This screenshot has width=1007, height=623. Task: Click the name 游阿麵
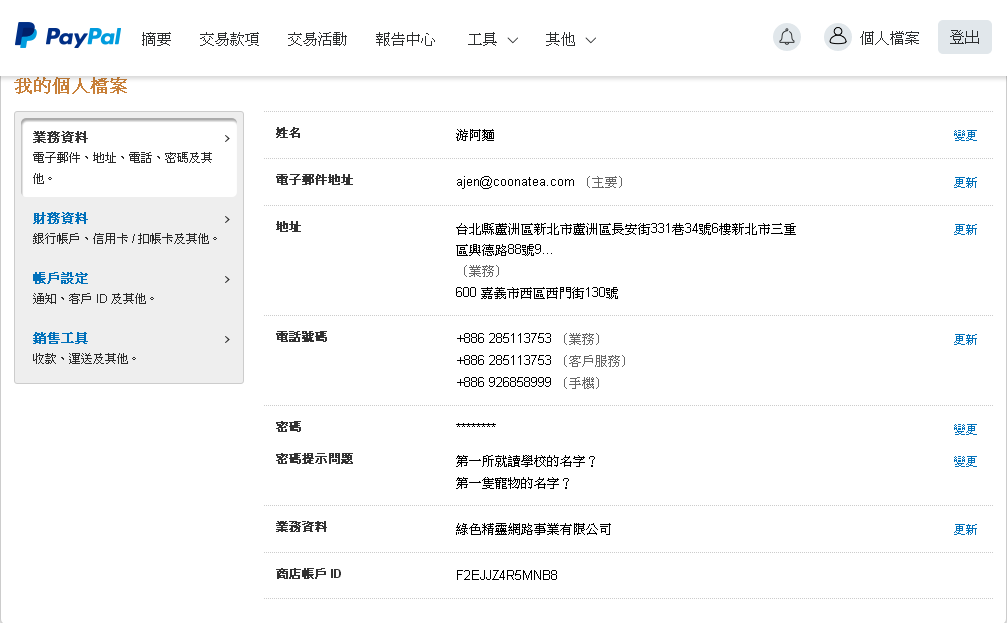point(475,135)
